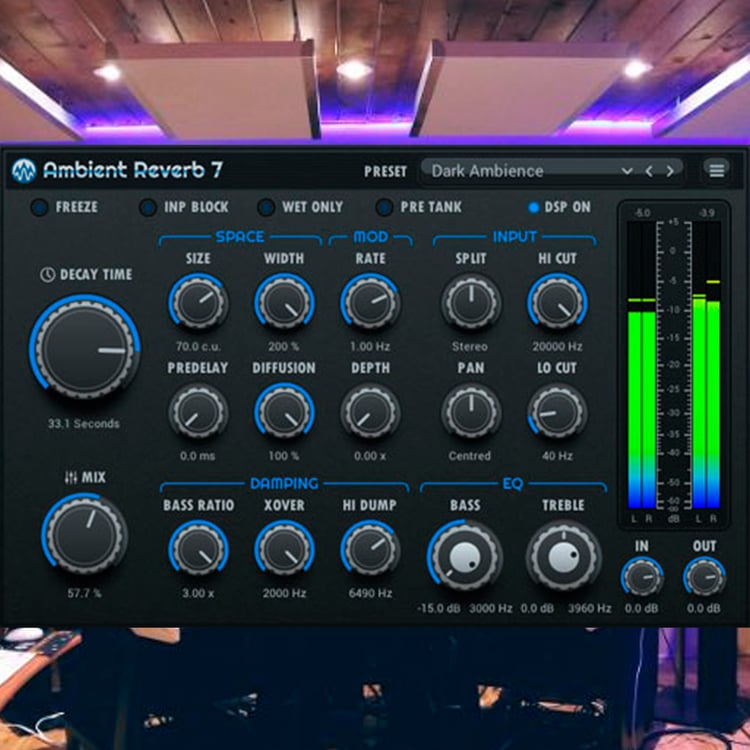Select the previous preset arrow
The width and height of the screenshot is (750, 750).
coord(649,171)
